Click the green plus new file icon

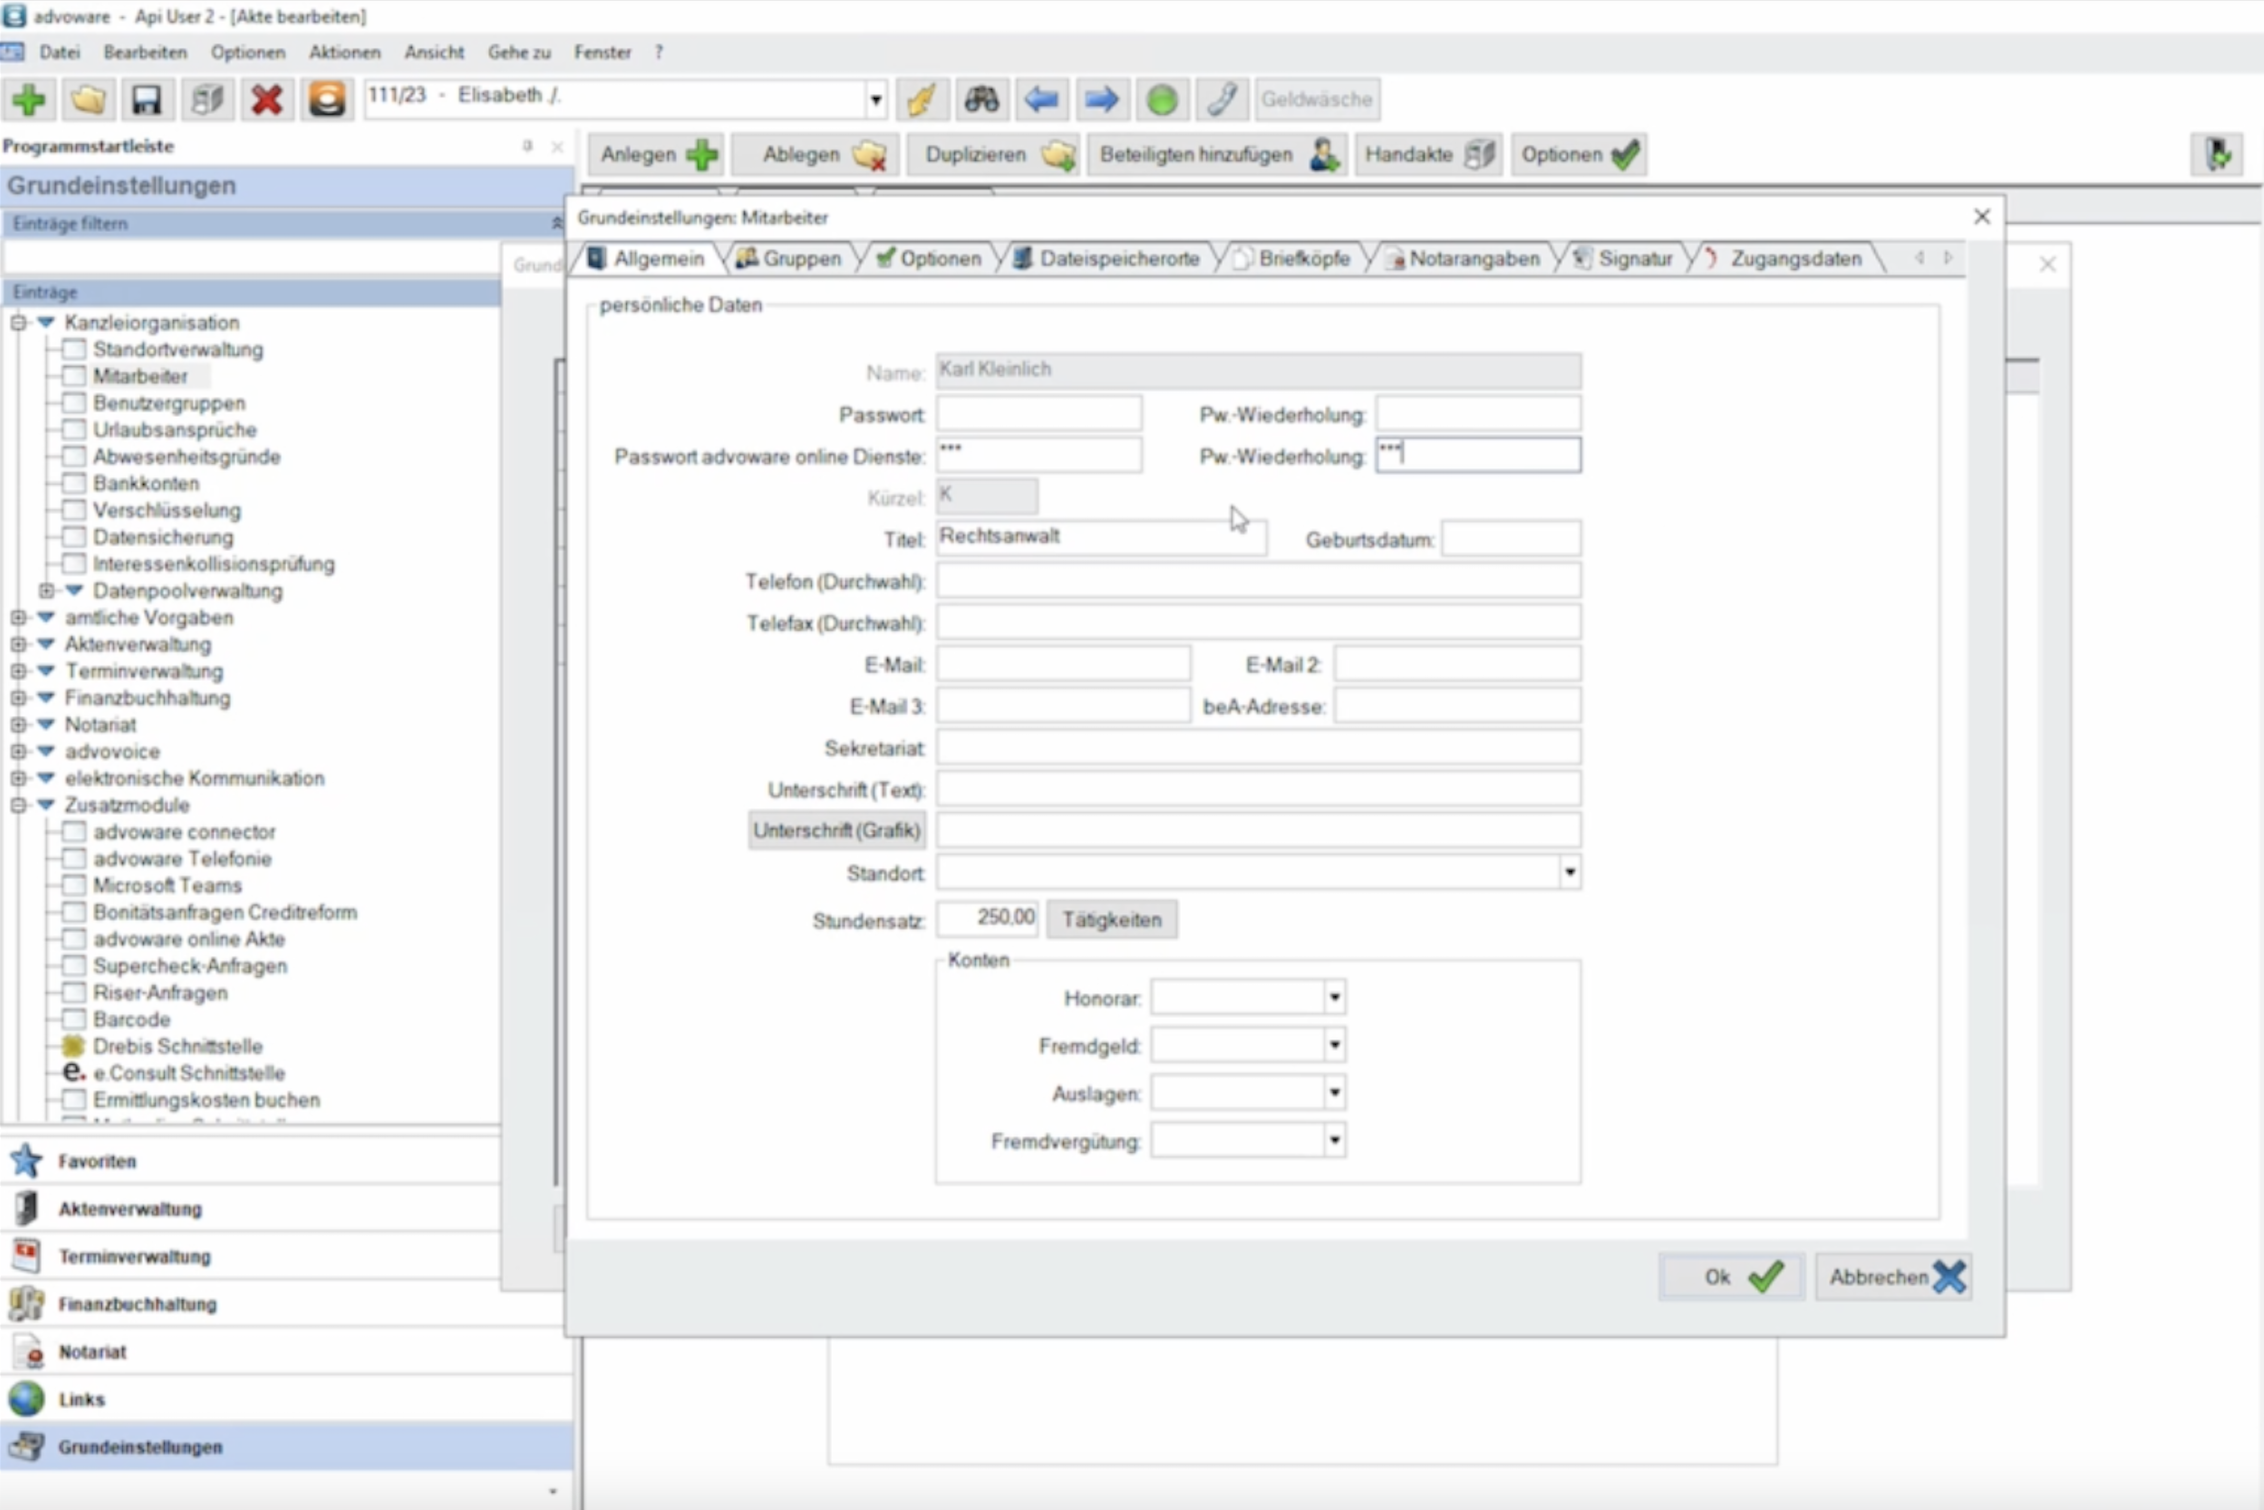tap(29, 99)
